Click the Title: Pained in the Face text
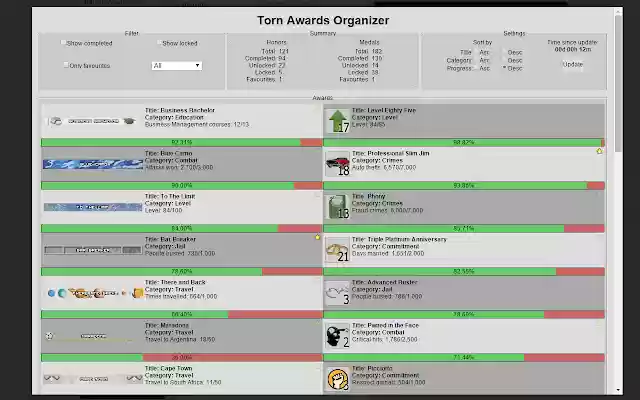The width and height of the screenshot is (640, 400). [385, 325]
